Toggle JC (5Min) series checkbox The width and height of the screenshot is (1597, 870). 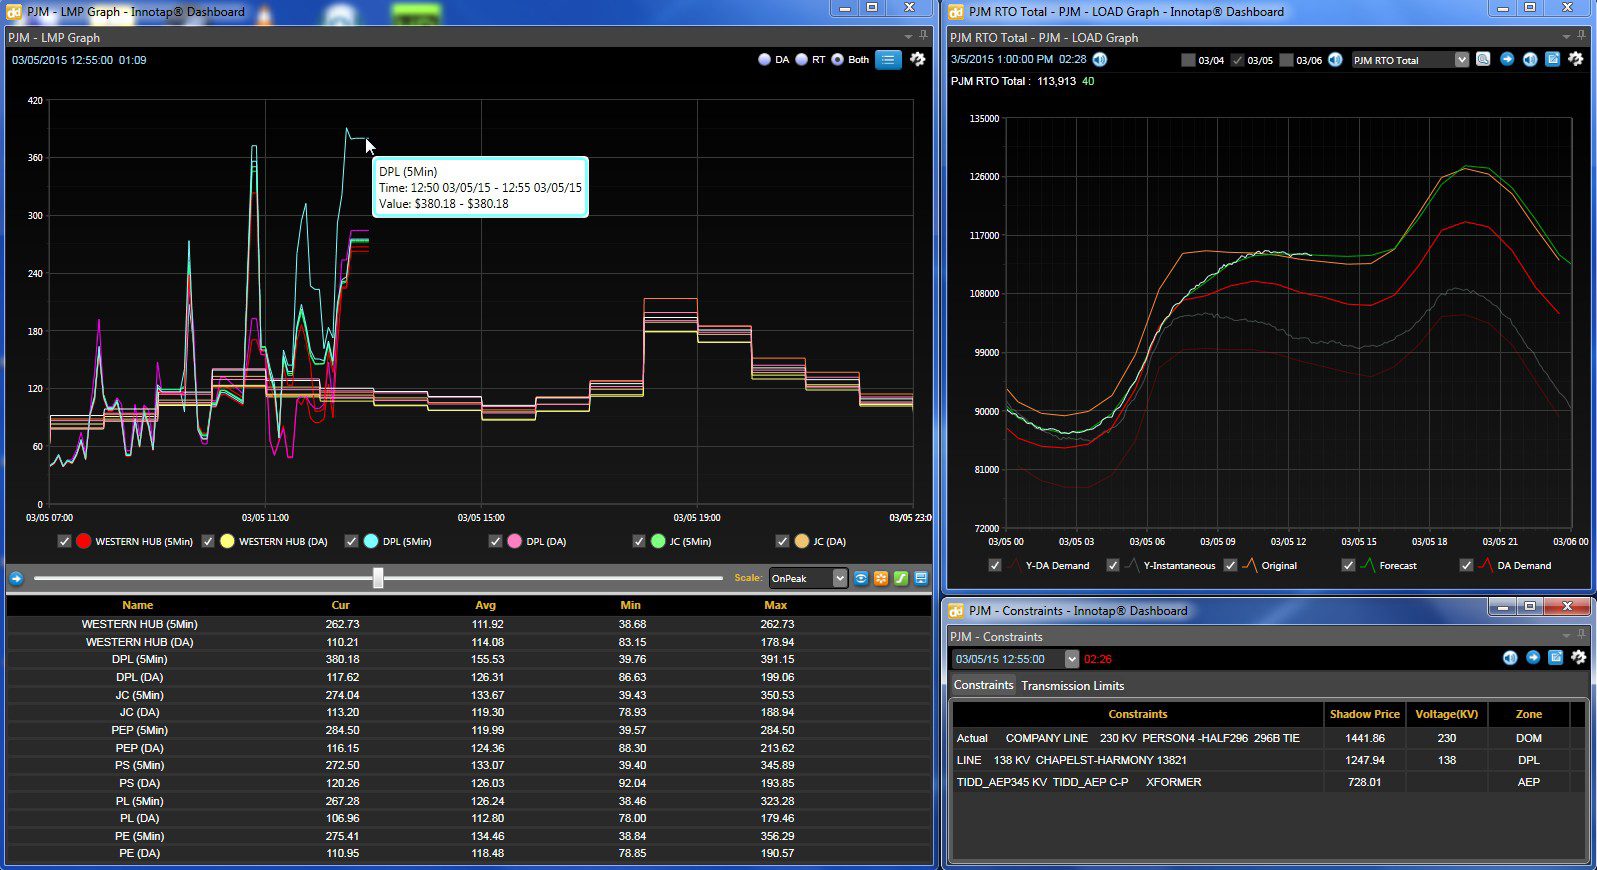click(x=639, y=541)
